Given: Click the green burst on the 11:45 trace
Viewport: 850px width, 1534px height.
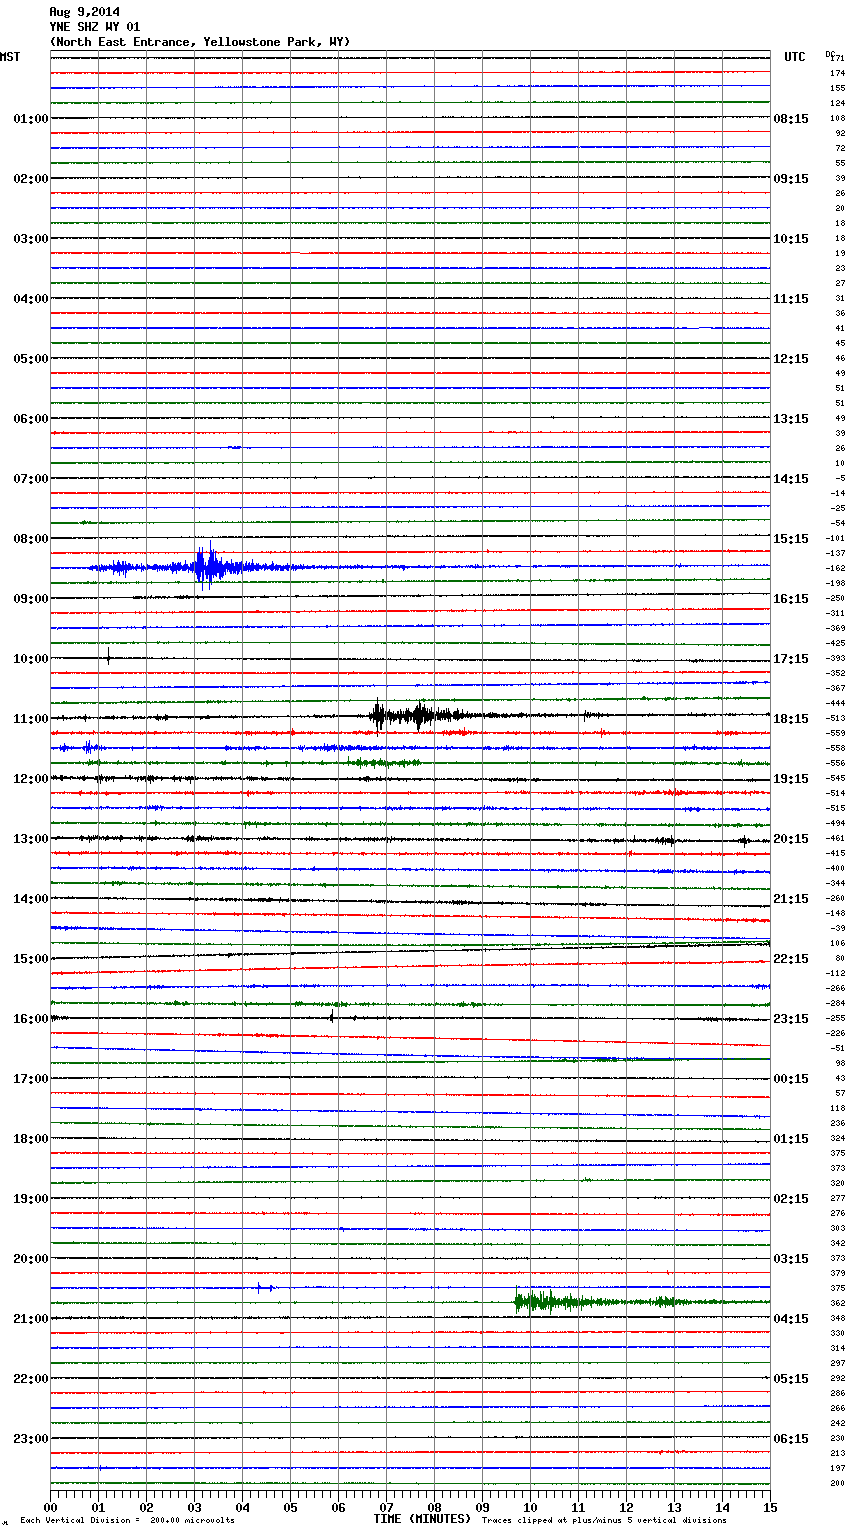Looking at the screenshot, I should click(x=385, y=763).
